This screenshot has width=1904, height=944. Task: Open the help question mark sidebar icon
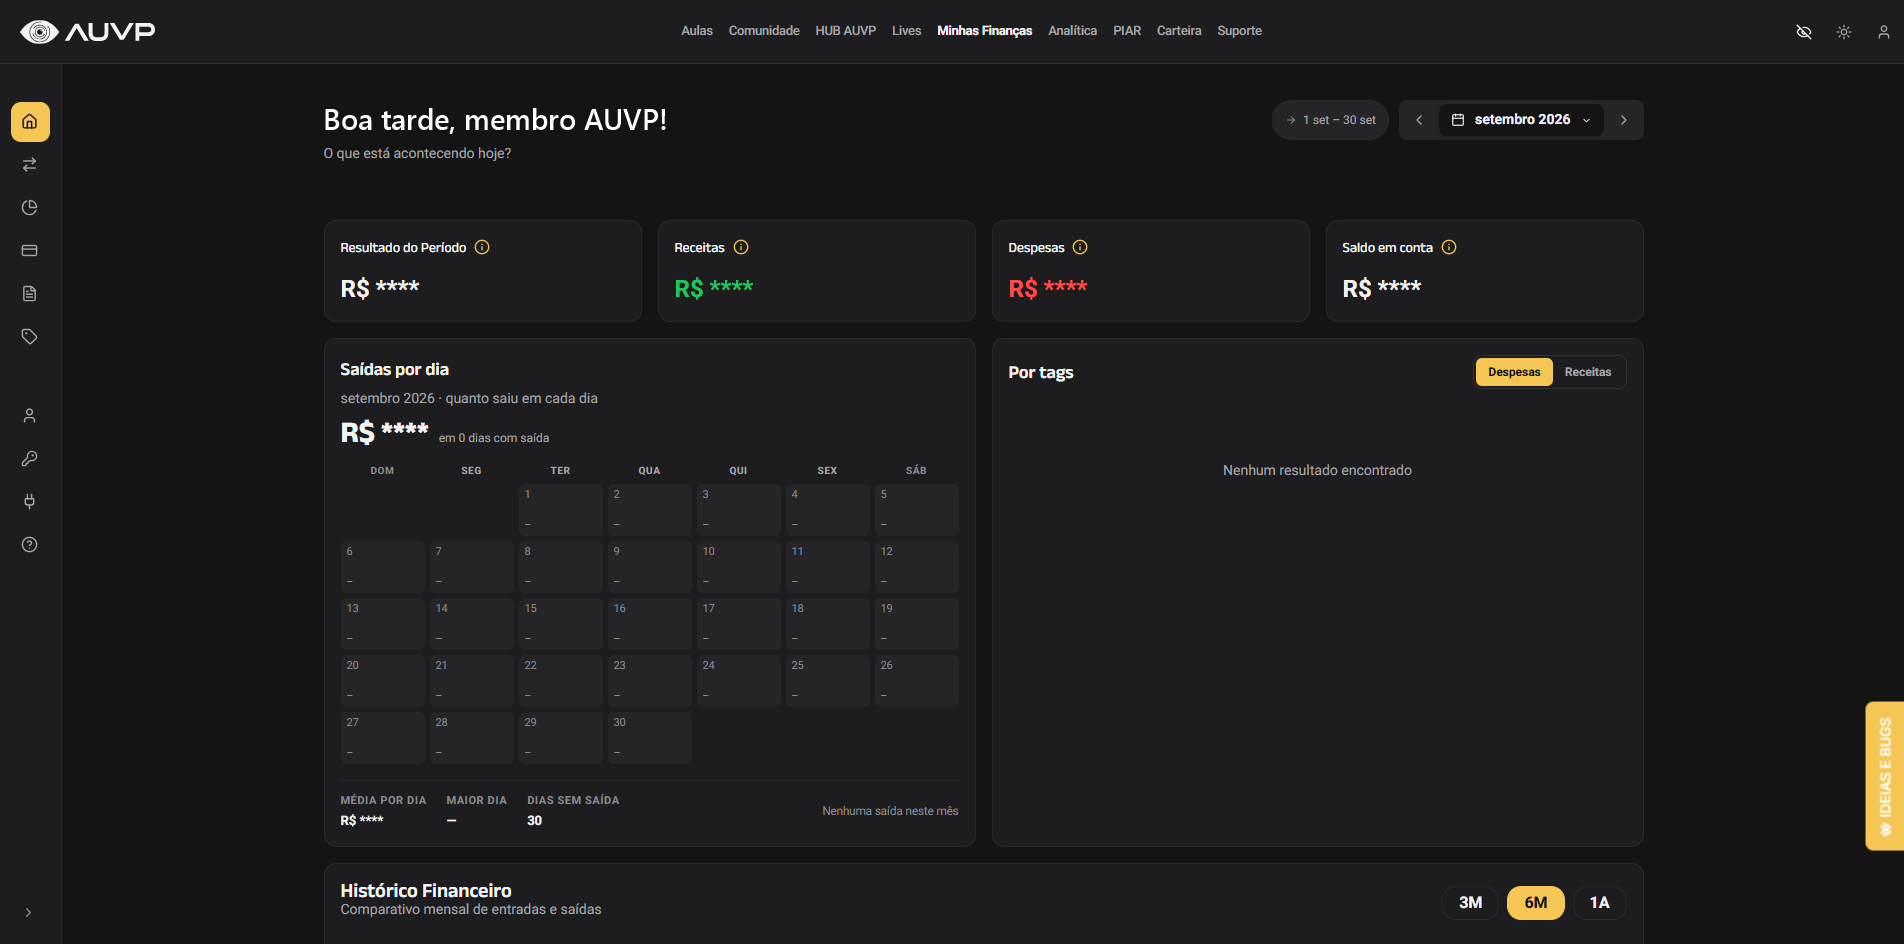pyautogui.click(x=30, y=544)
